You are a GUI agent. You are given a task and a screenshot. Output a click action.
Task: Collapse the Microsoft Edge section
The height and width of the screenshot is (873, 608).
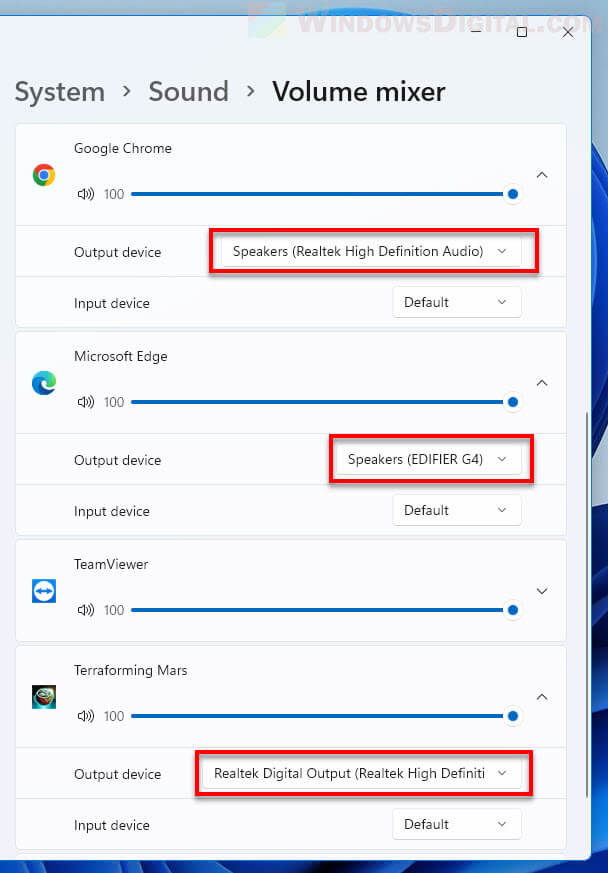tap(542, 383)
